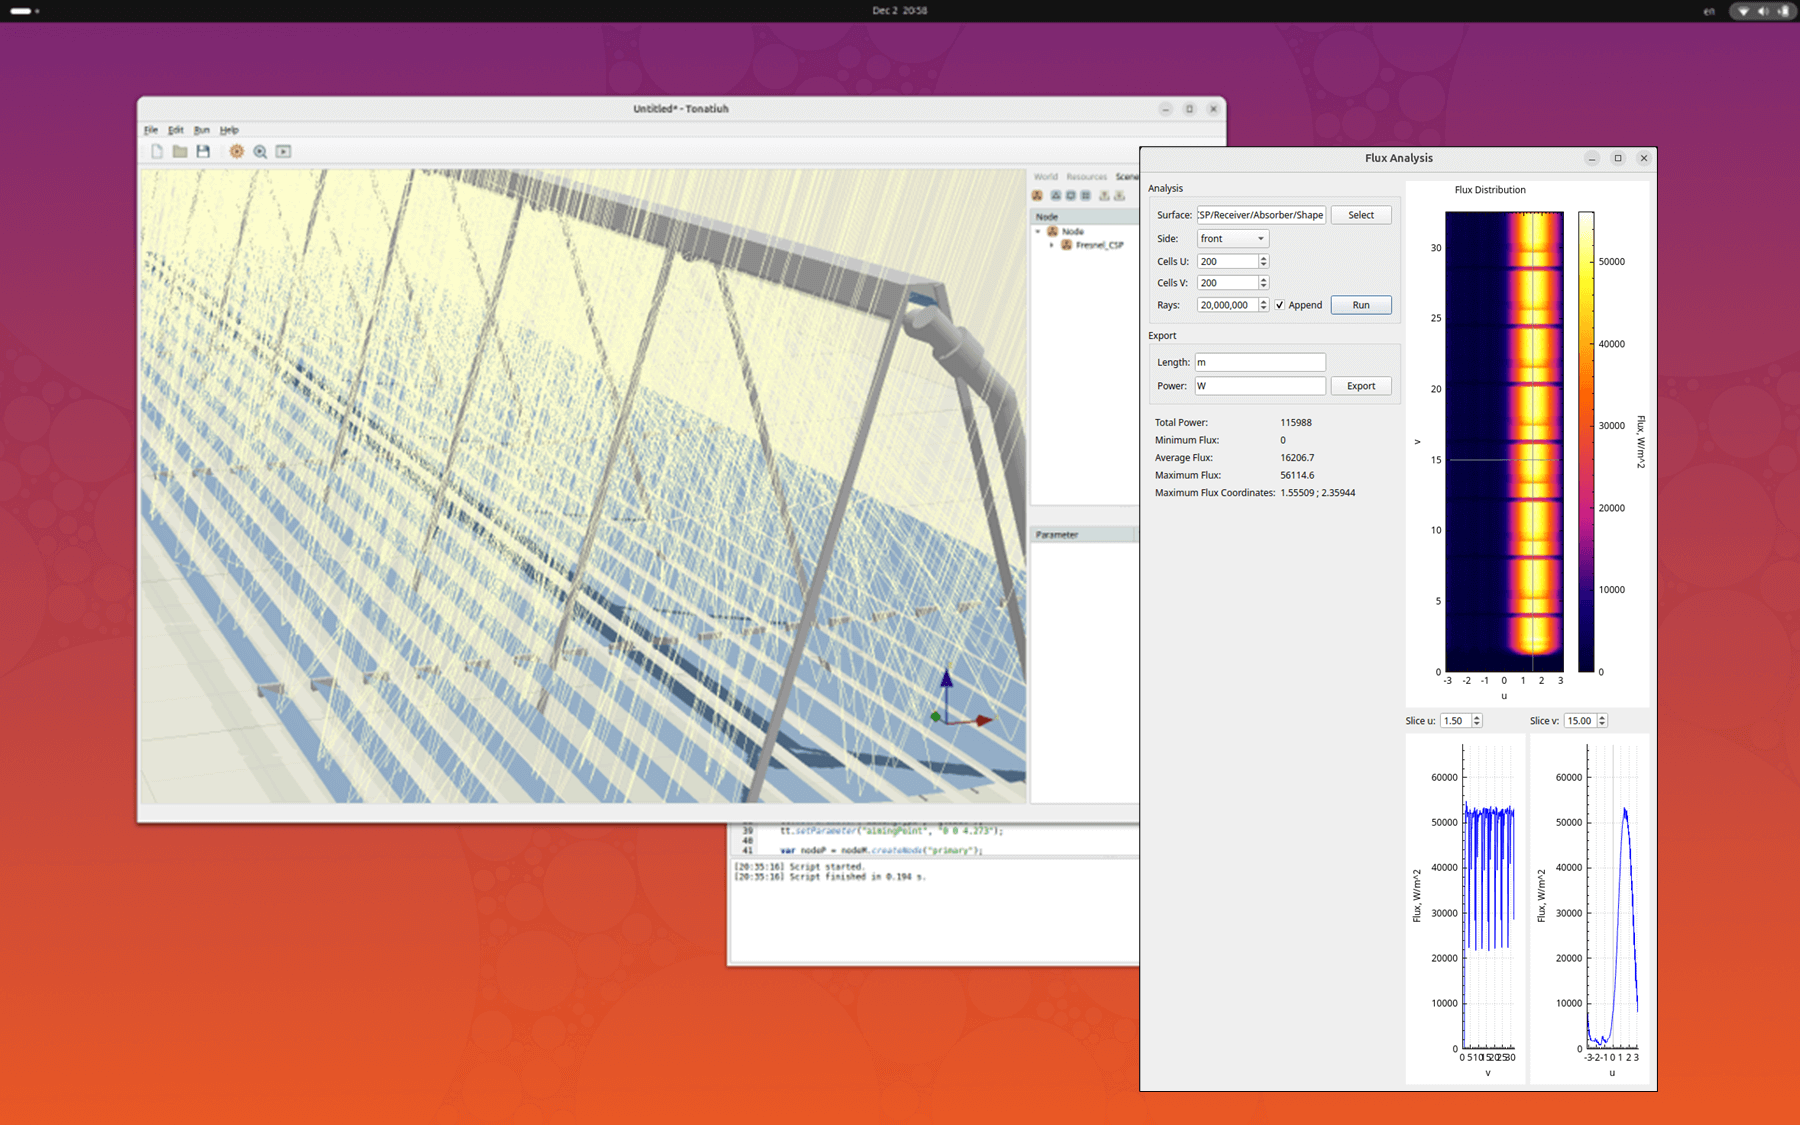Click the first tracker icon in scene toolbar

(1105, 196)
